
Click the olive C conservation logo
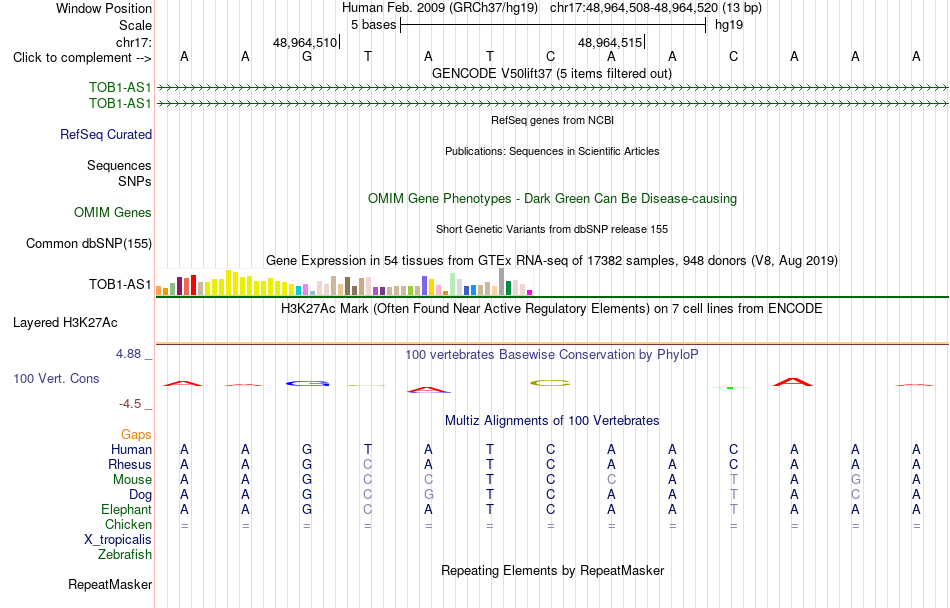[x=550, y=383]
